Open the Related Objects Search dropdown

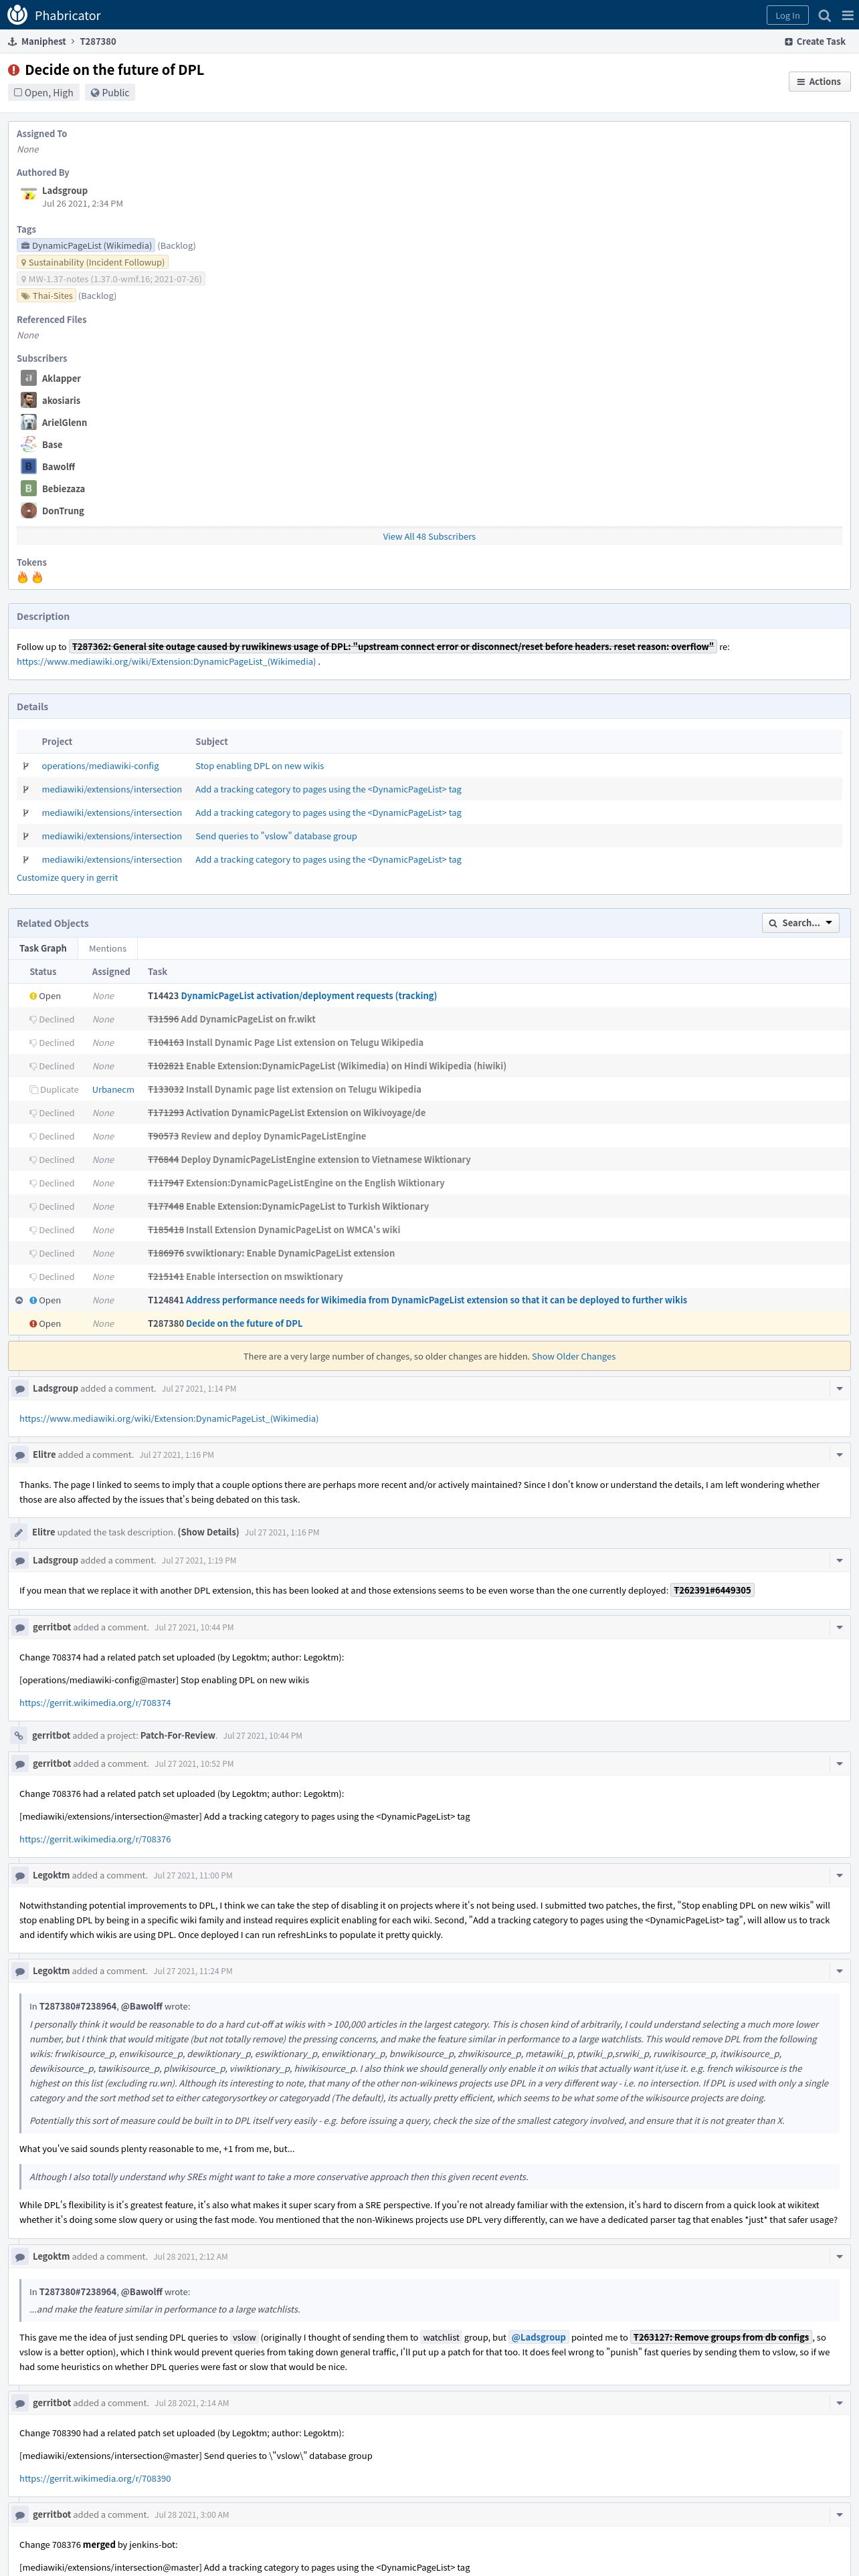coord(800,923)
